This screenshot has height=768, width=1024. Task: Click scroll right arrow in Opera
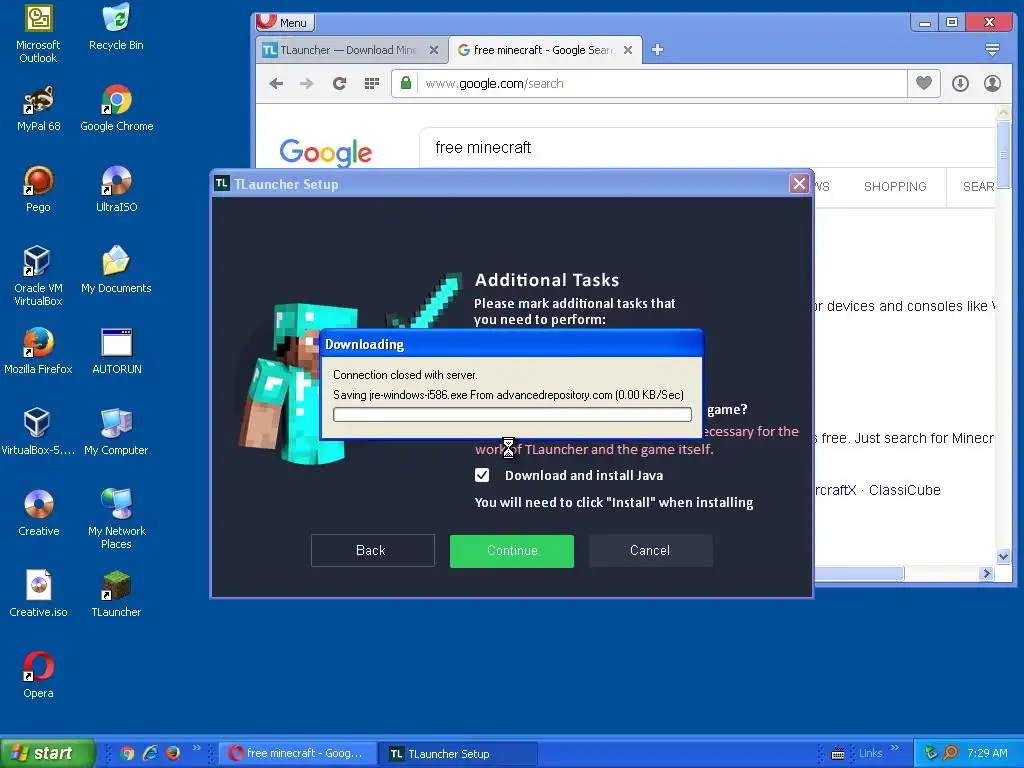[987, 573]
